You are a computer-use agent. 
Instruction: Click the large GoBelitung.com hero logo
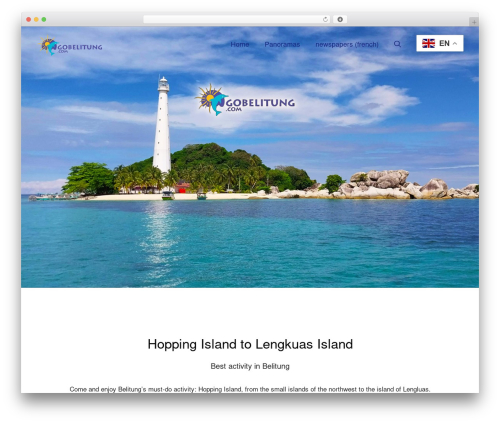[245, 100]
